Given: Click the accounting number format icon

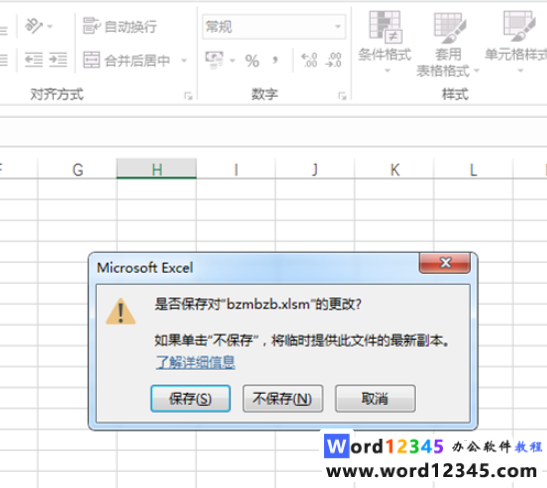Looking at the screenshot, I should [x=214, y=60].
